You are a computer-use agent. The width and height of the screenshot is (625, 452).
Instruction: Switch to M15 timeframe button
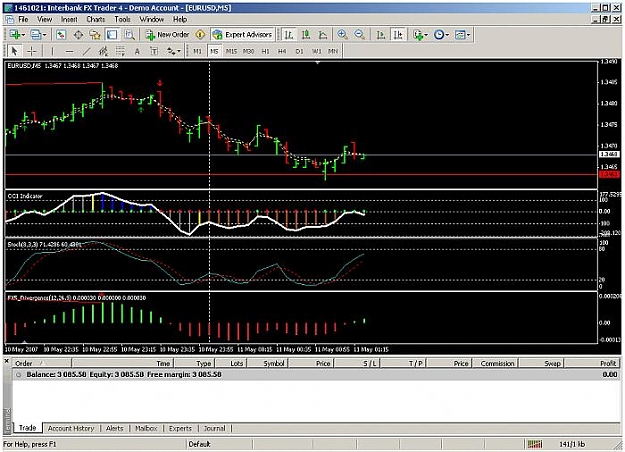[231, 51]
